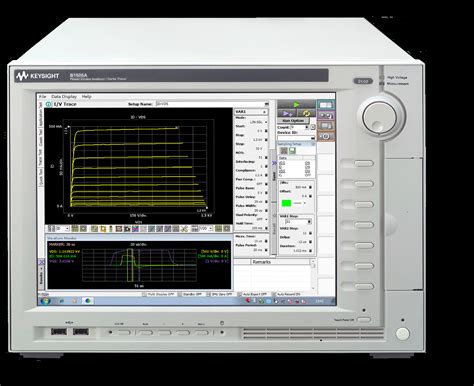This screenshot has width=474, height=386.
Task: Expand the panel with the double-arrow chevron
Action: click(274, 163)
